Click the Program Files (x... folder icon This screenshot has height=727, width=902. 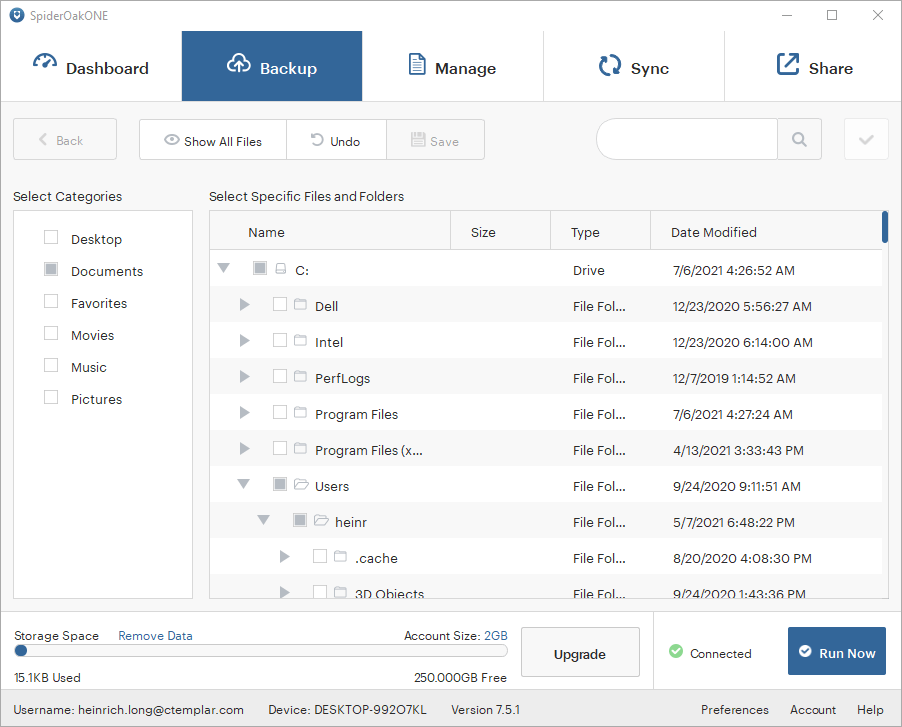(x=300, y=447)
